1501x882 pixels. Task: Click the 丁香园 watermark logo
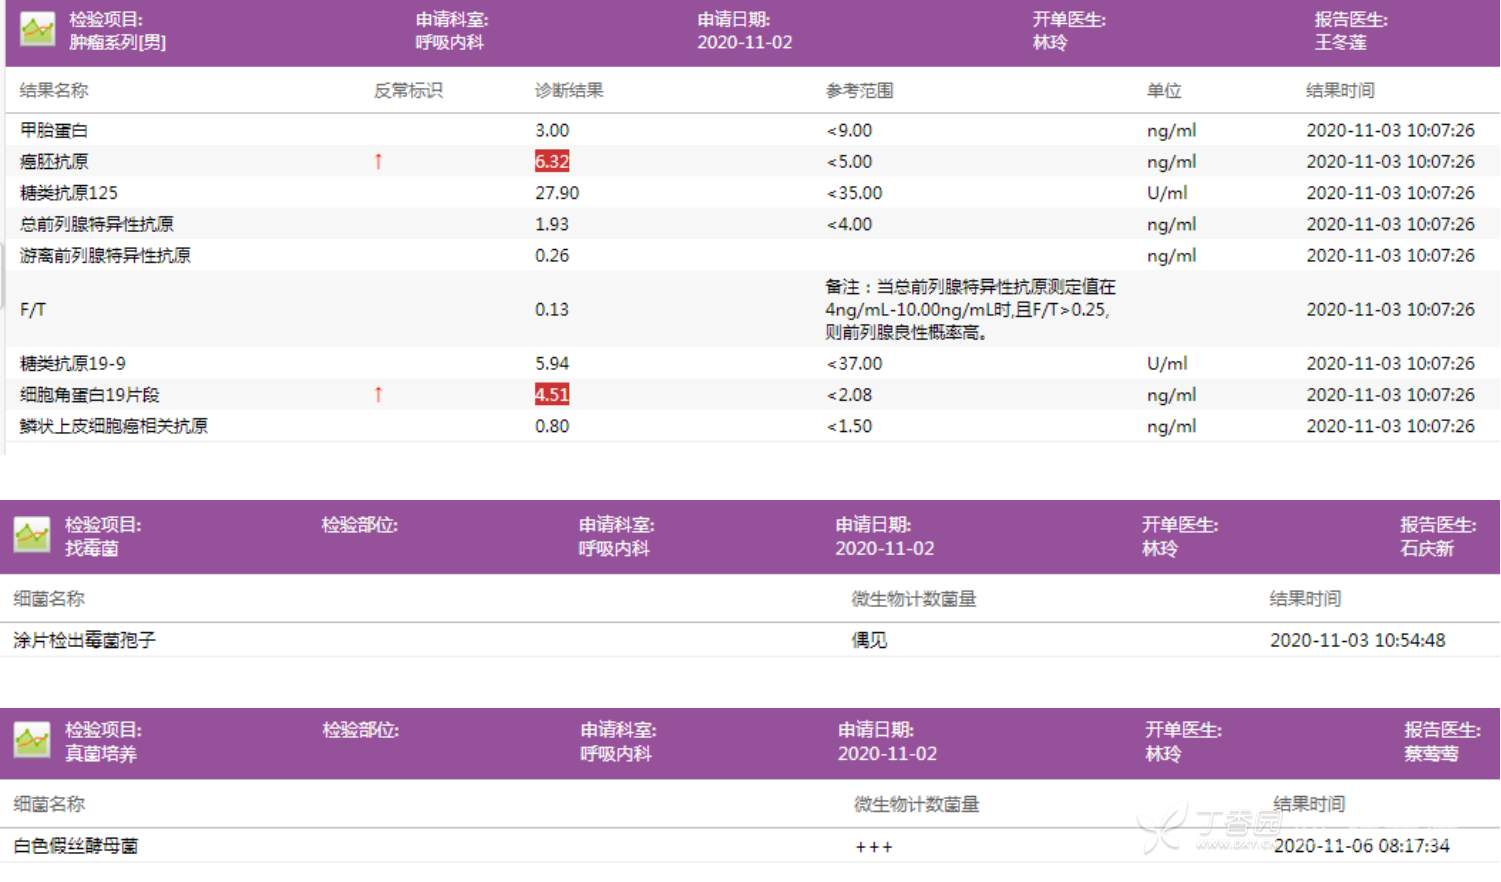point(1212,828)
